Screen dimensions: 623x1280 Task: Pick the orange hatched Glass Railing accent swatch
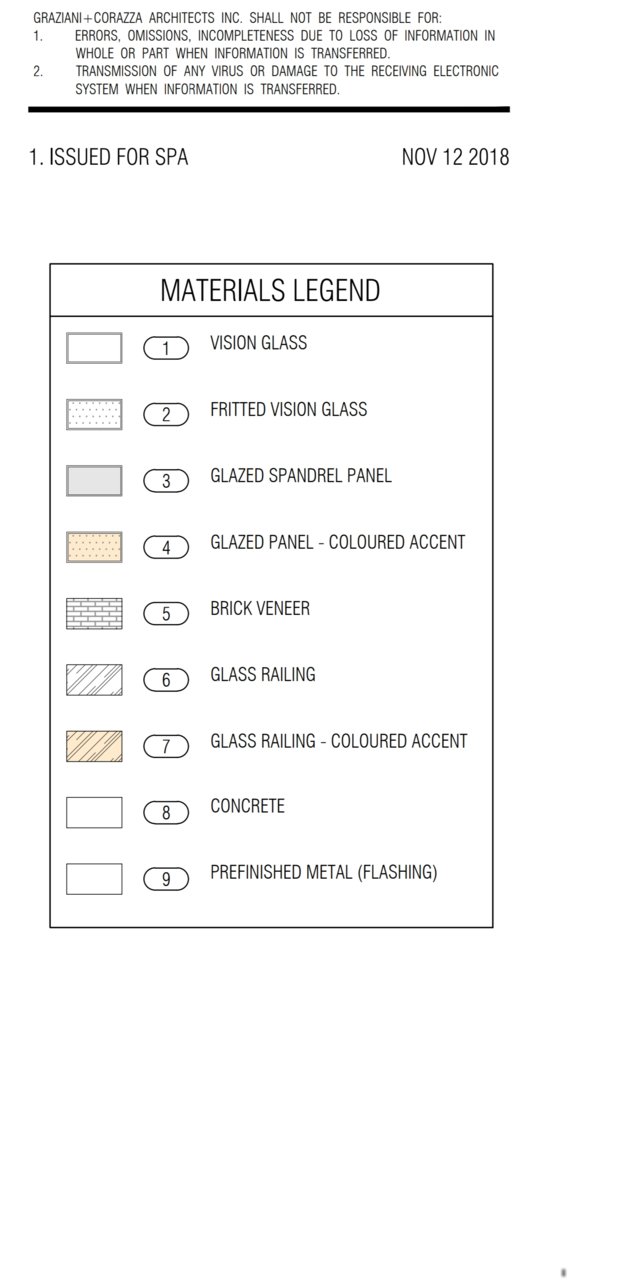pos(94,746)
